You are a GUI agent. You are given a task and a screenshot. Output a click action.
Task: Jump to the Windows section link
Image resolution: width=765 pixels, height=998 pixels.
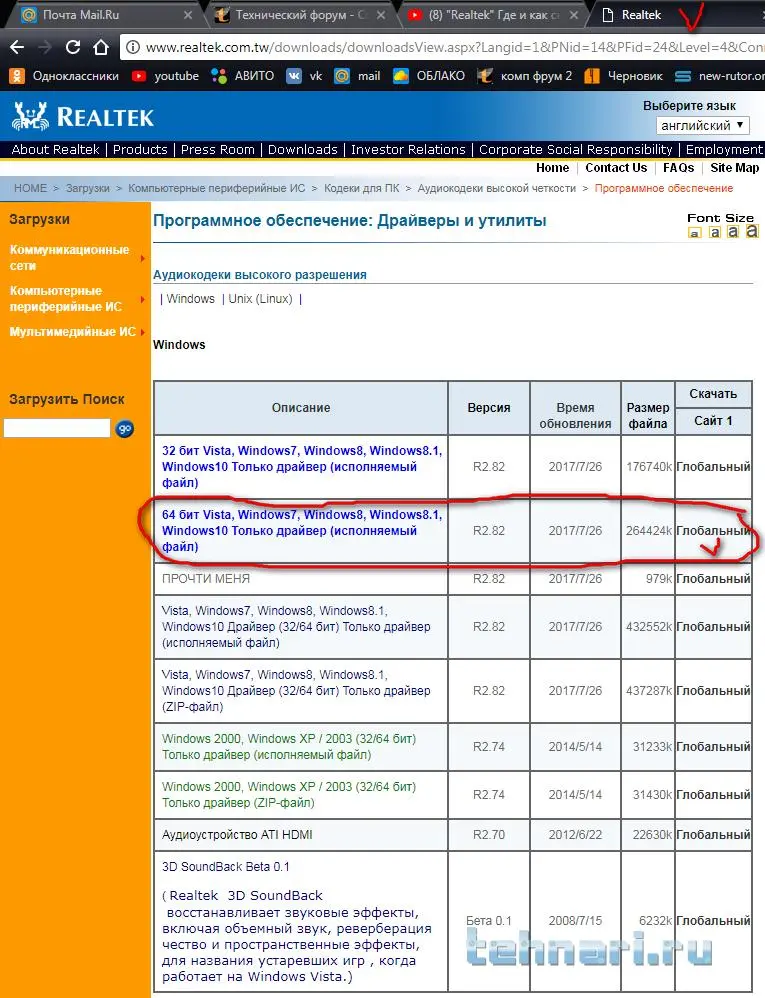[191, 299]
